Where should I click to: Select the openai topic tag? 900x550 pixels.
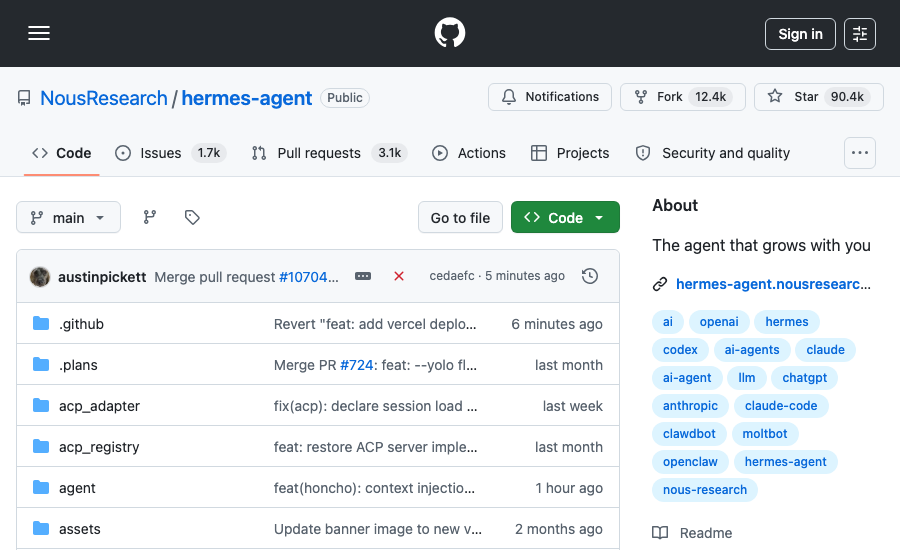pyautogui.click(x=719, y=322)
